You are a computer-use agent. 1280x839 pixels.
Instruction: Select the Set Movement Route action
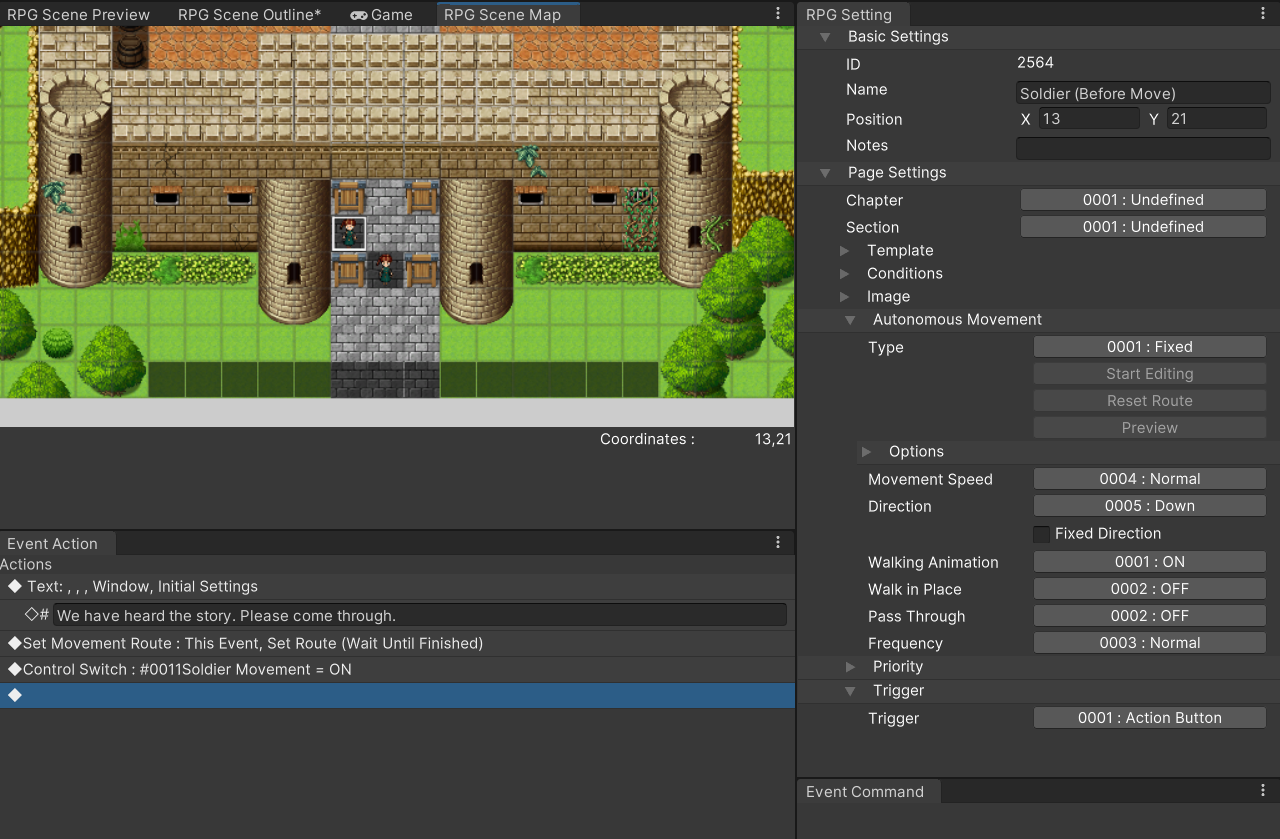[252, 643]
